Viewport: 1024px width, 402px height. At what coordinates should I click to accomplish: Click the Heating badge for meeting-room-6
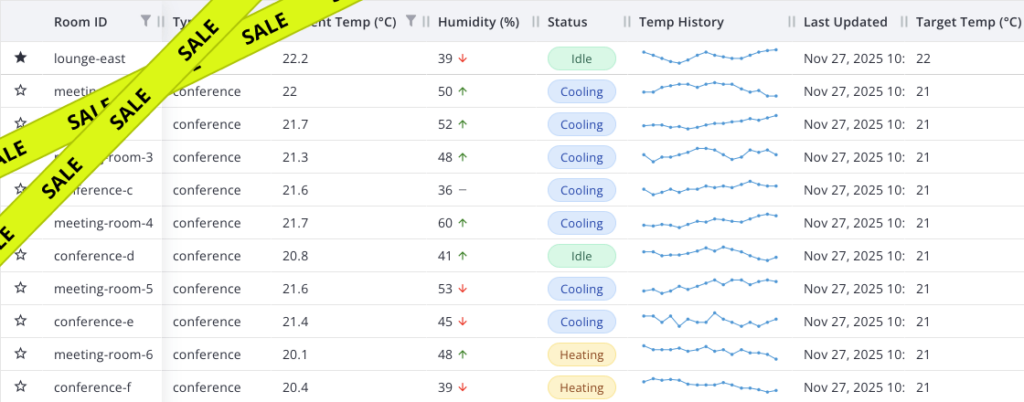click(581, 355)
